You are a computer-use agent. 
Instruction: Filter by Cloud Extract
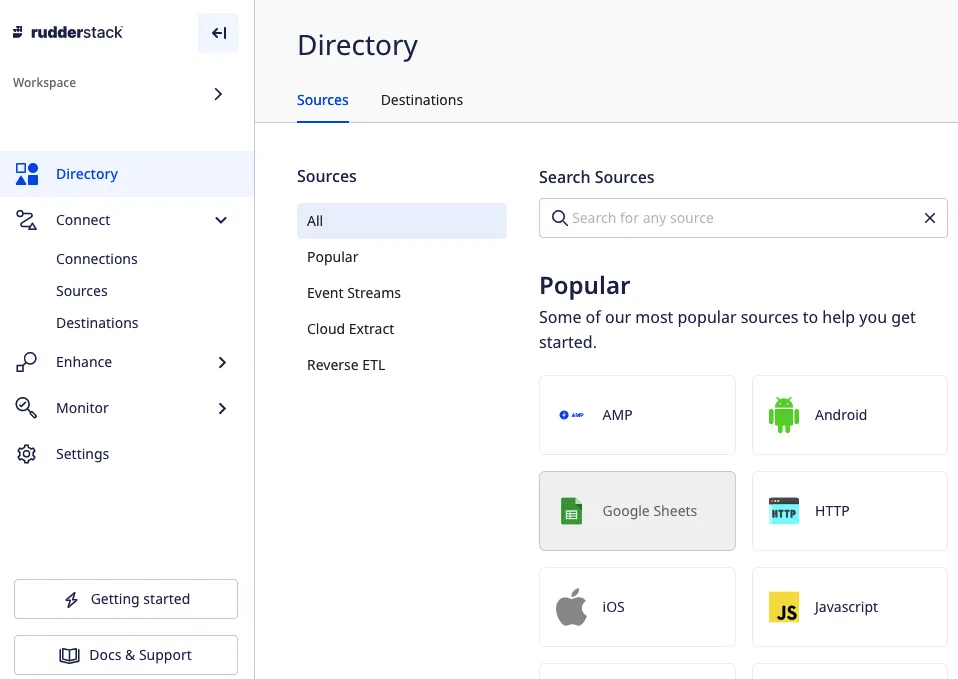click(x=351, y=329)
